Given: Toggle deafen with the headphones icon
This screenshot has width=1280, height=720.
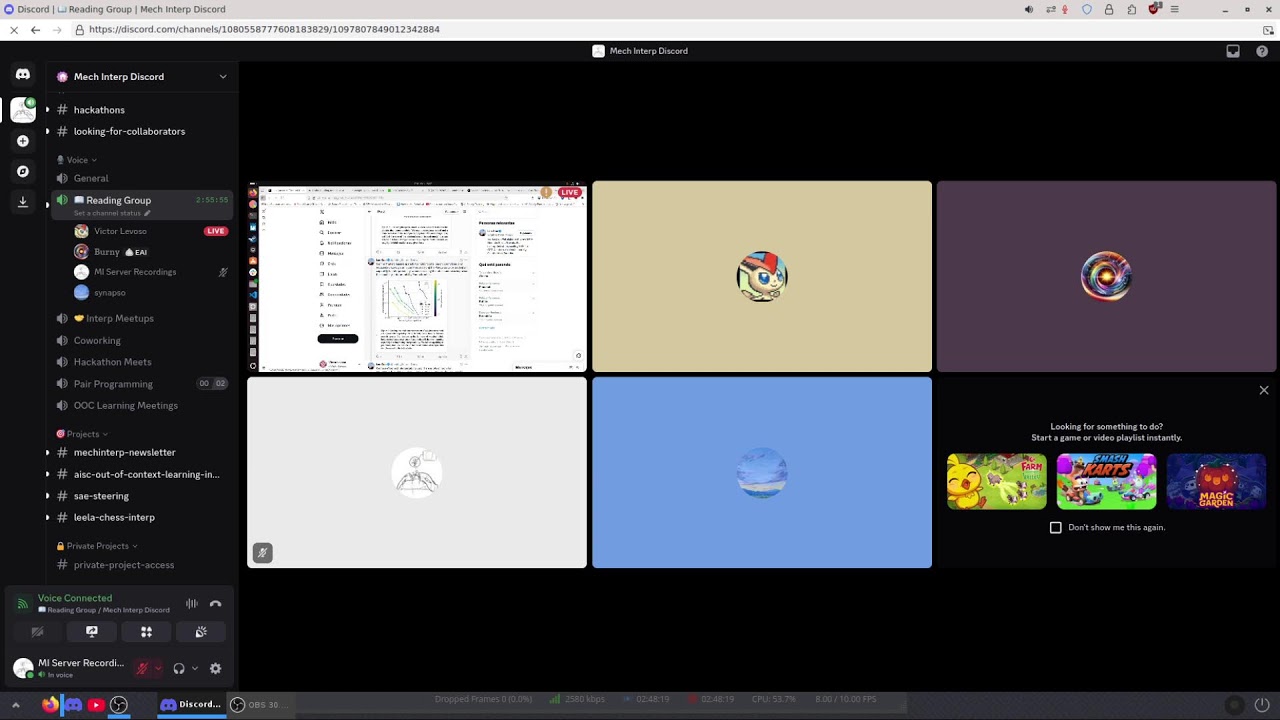Looking at the screenshot, I should click(x=179, y=669).
